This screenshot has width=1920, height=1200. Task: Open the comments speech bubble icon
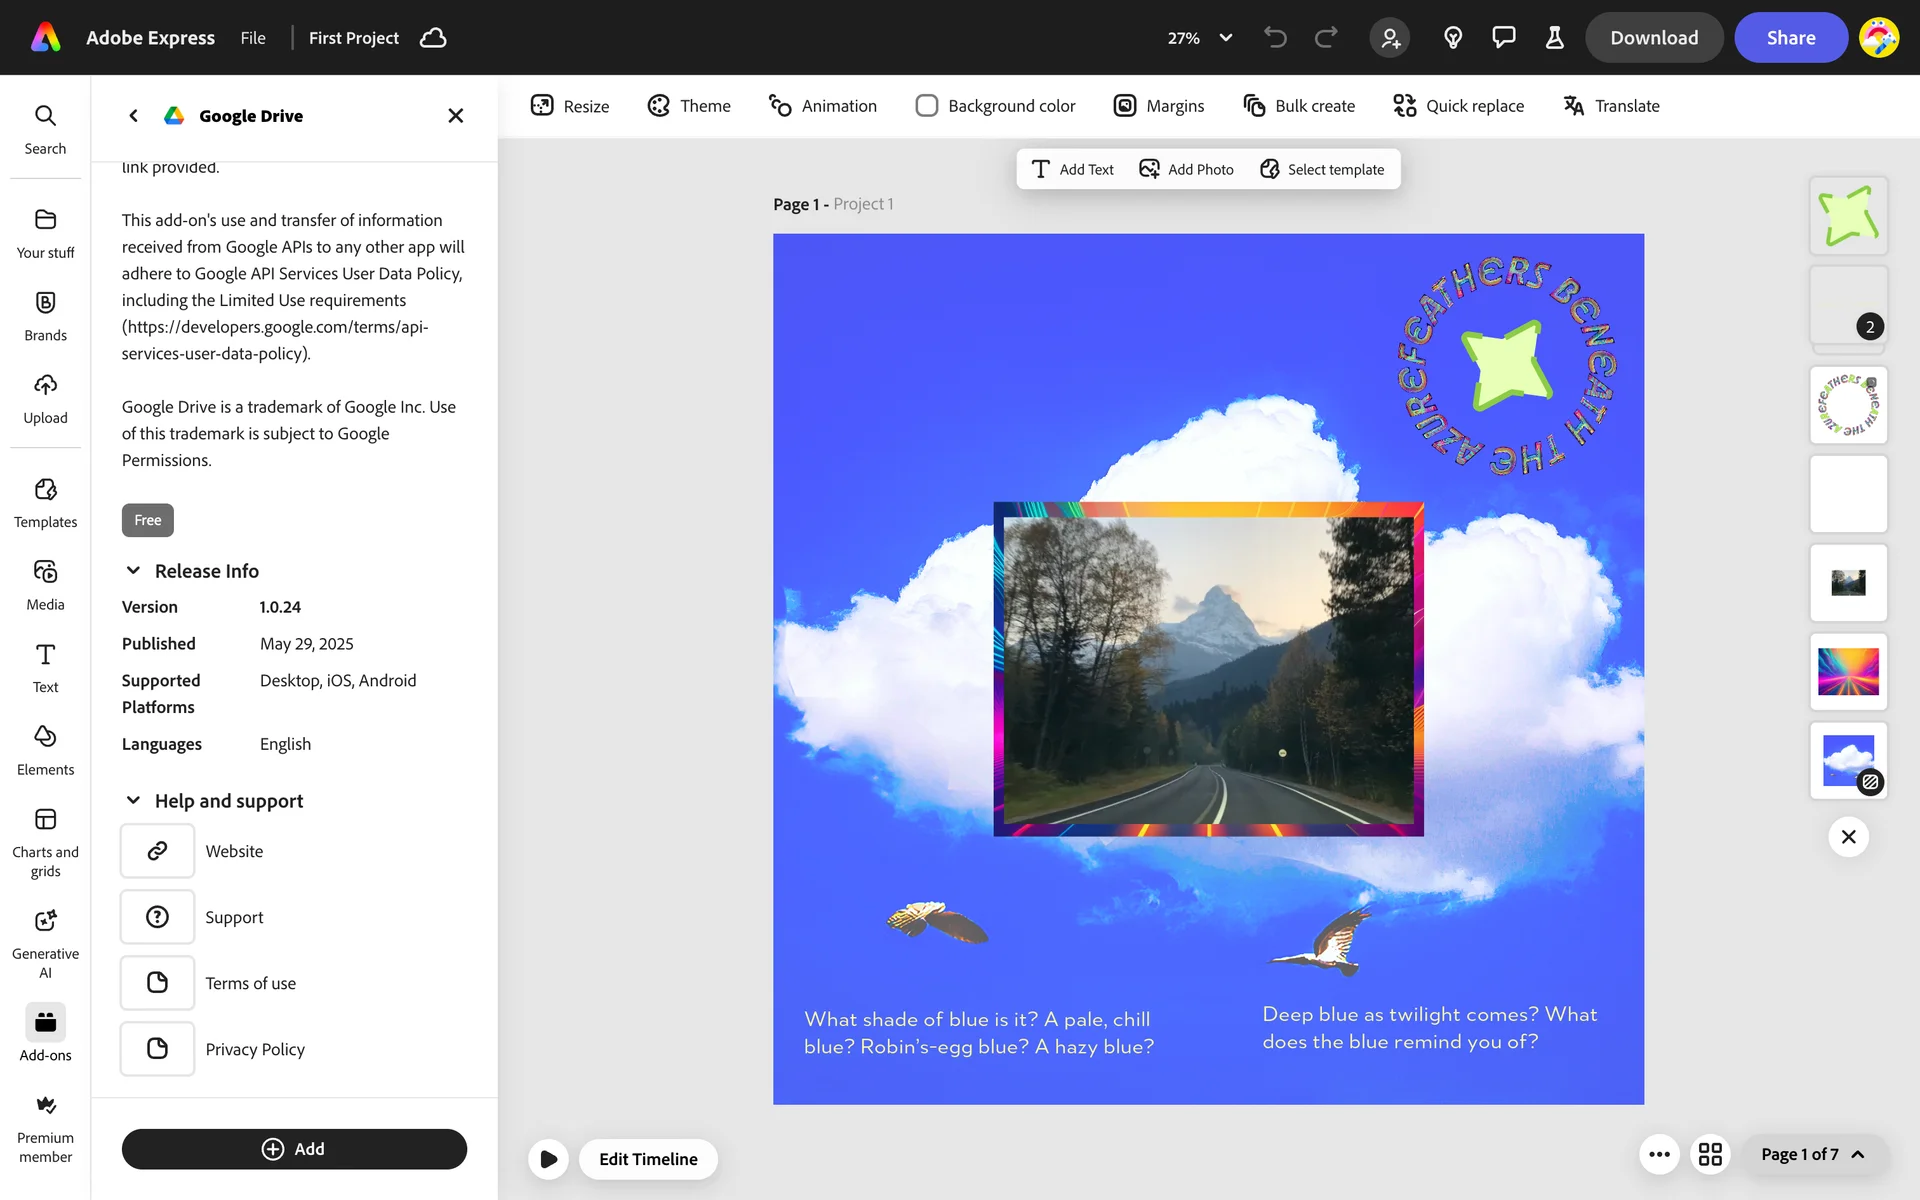coord(1503,38)
